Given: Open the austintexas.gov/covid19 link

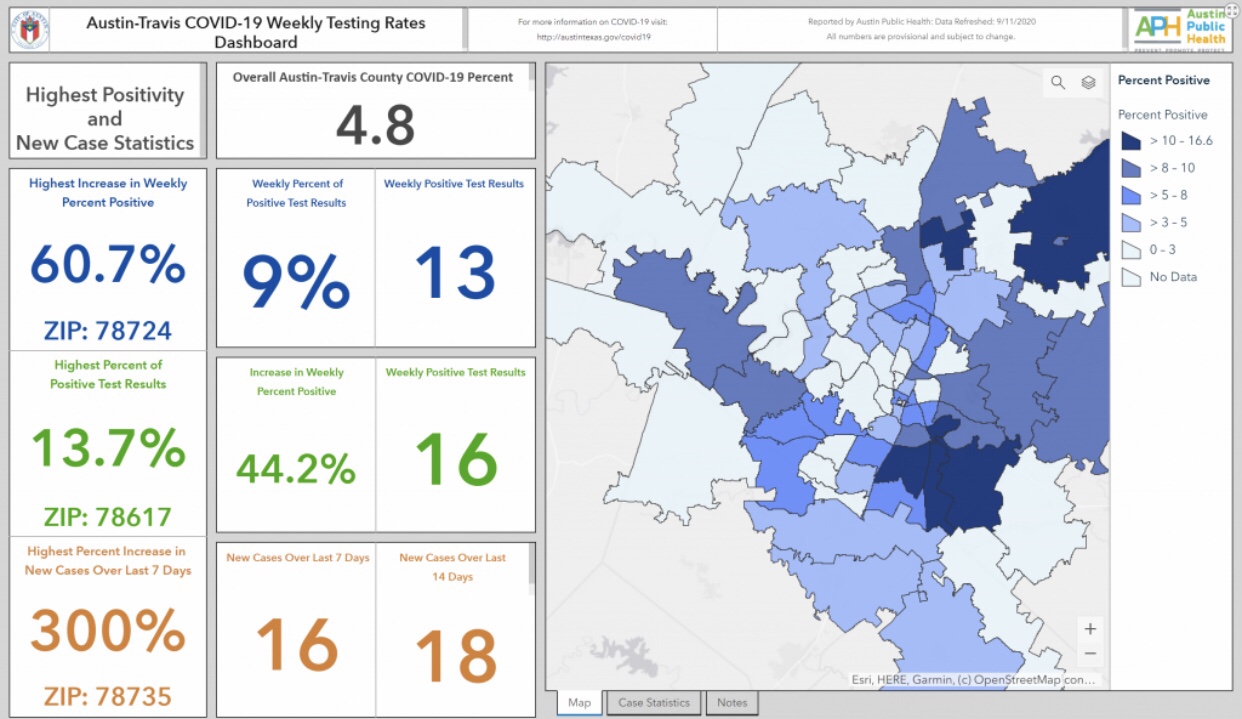Looking at the screenshot, I should [x=593, y=37].
